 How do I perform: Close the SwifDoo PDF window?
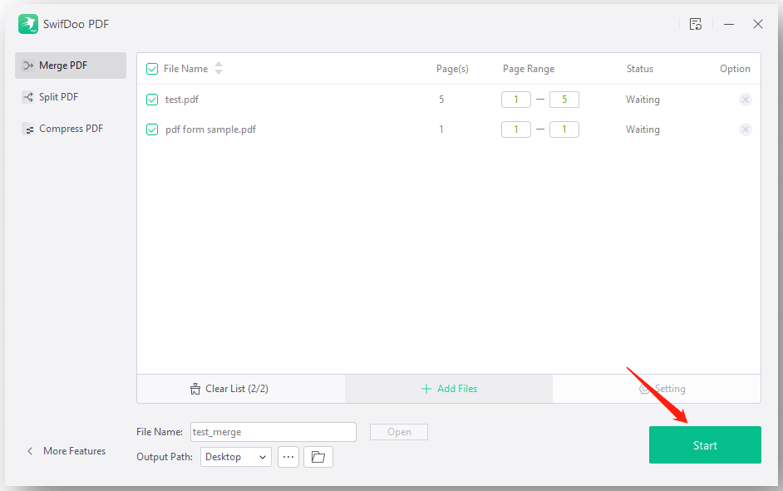pyautogui.click(x=758, y=24)
